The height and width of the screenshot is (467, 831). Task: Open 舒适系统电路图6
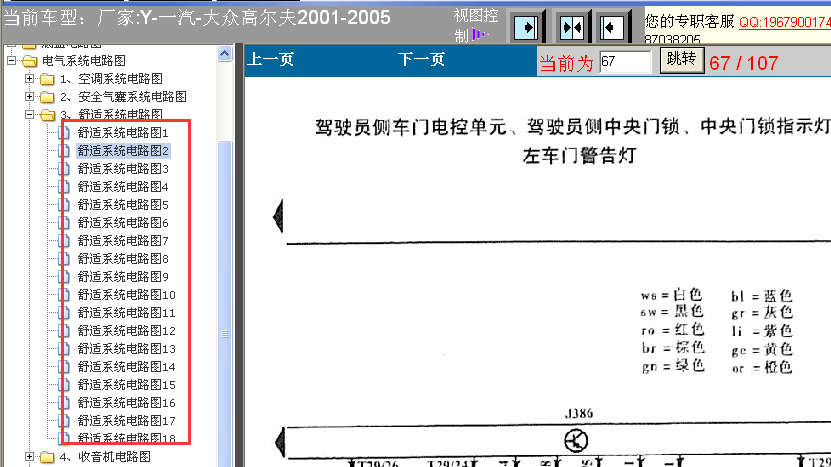click(x=123, y=223)
